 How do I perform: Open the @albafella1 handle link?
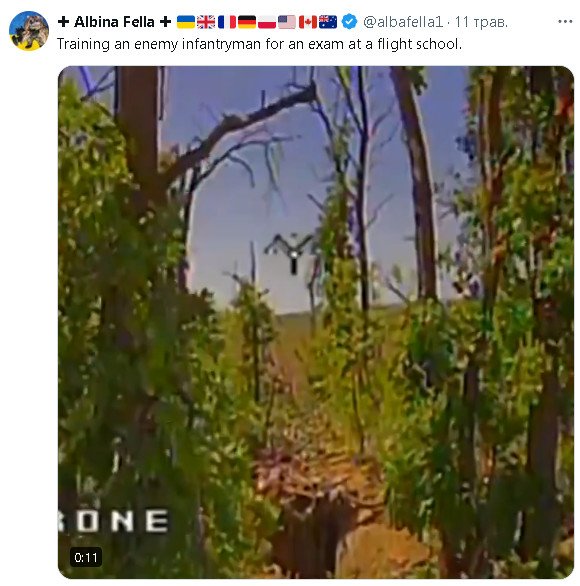coord(403,22)
